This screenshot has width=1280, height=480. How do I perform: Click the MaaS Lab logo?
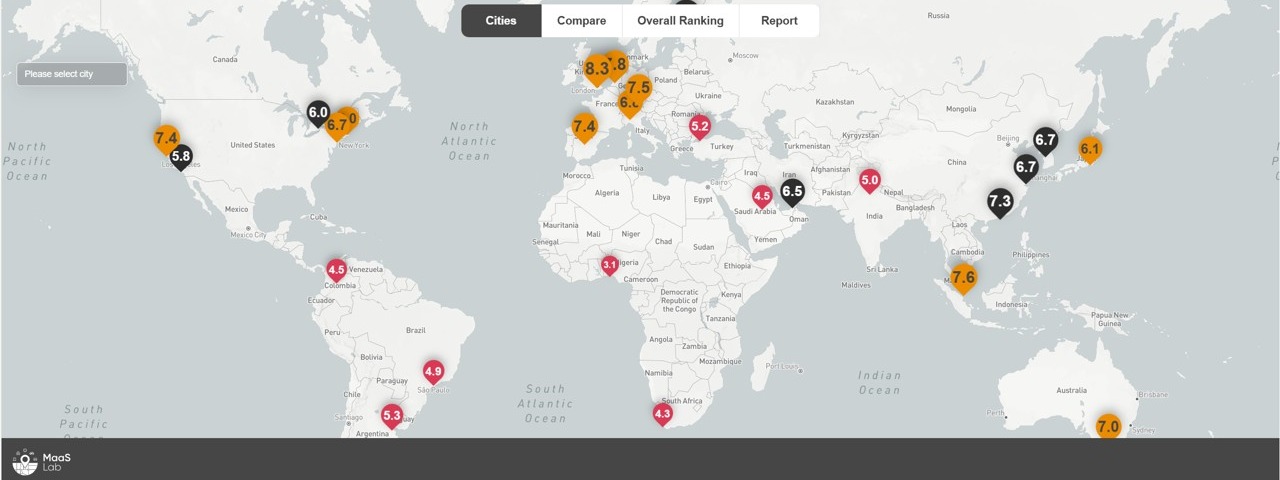pyautogui.click(x=42, y=461)
